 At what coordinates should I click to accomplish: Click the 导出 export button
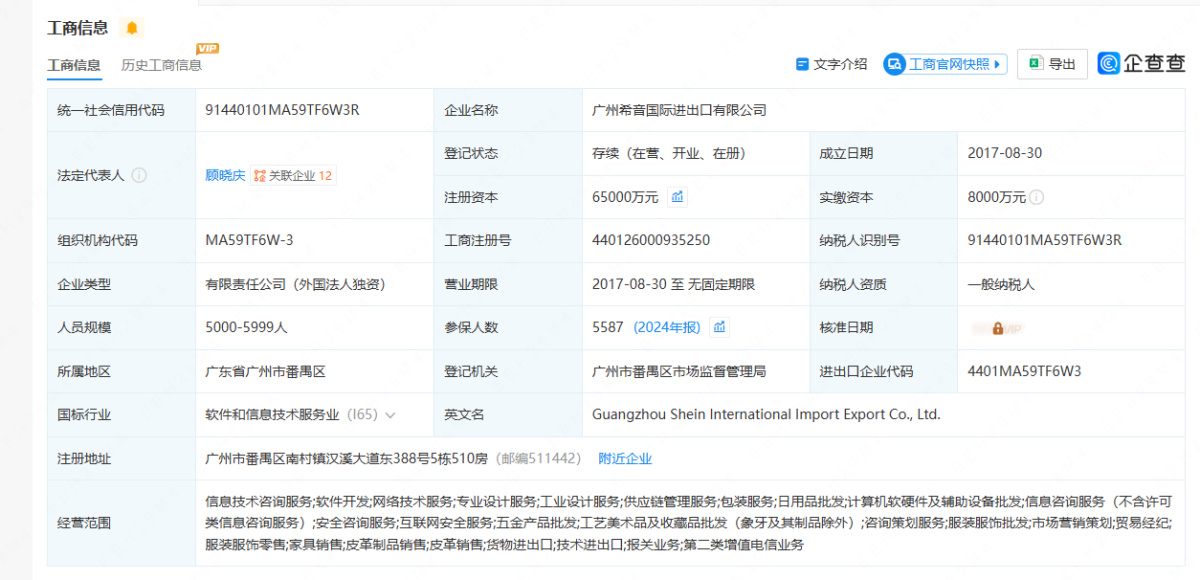(1052, 63)
